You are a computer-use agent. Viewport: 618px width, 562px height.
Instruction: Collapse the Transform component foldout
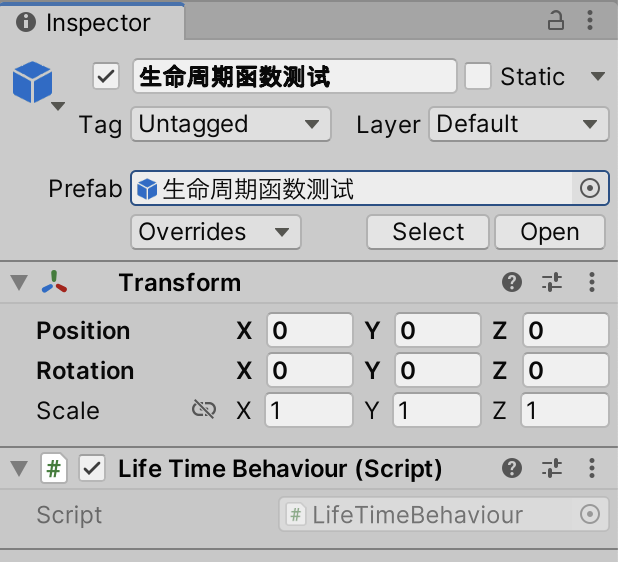point(17,283)
